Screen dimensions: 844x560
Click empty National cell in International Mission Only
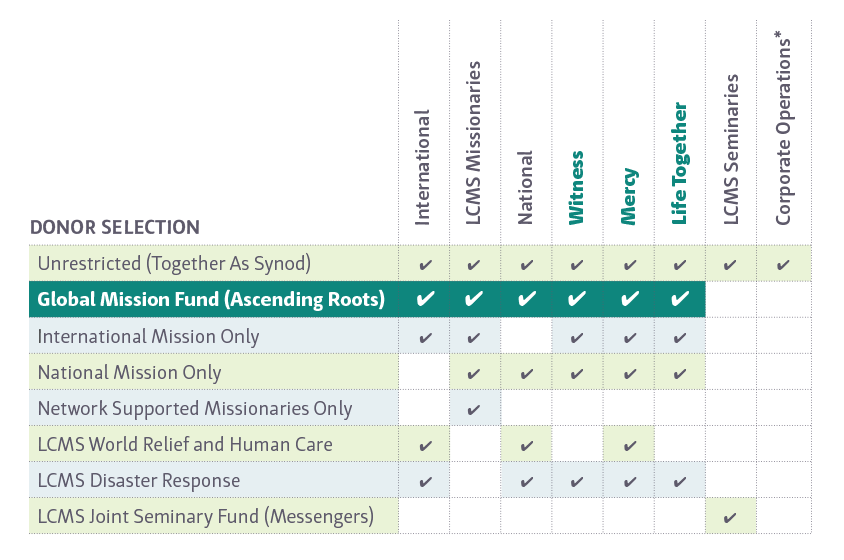click(x=526, y=337)
